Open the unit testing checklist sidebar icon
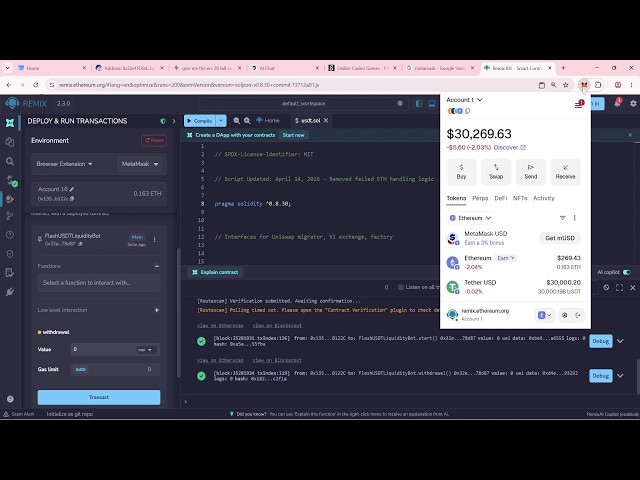This screenshot has height=480, width=640. click(10, 273)
